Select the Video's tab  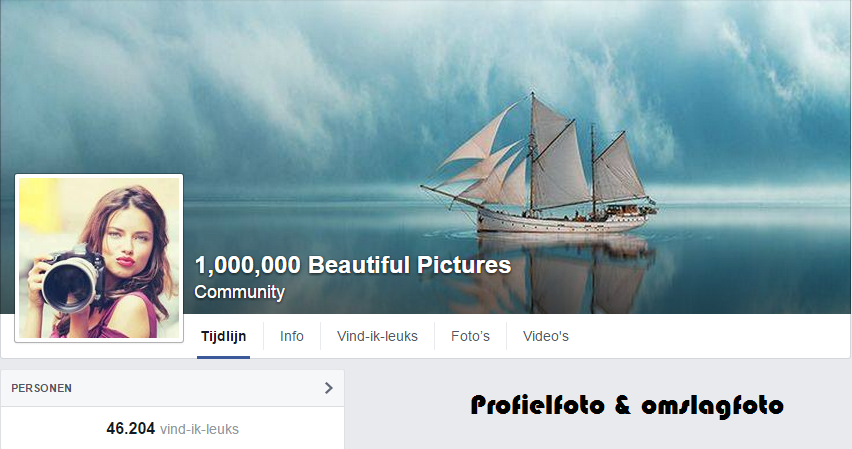[x=546, y=336]
